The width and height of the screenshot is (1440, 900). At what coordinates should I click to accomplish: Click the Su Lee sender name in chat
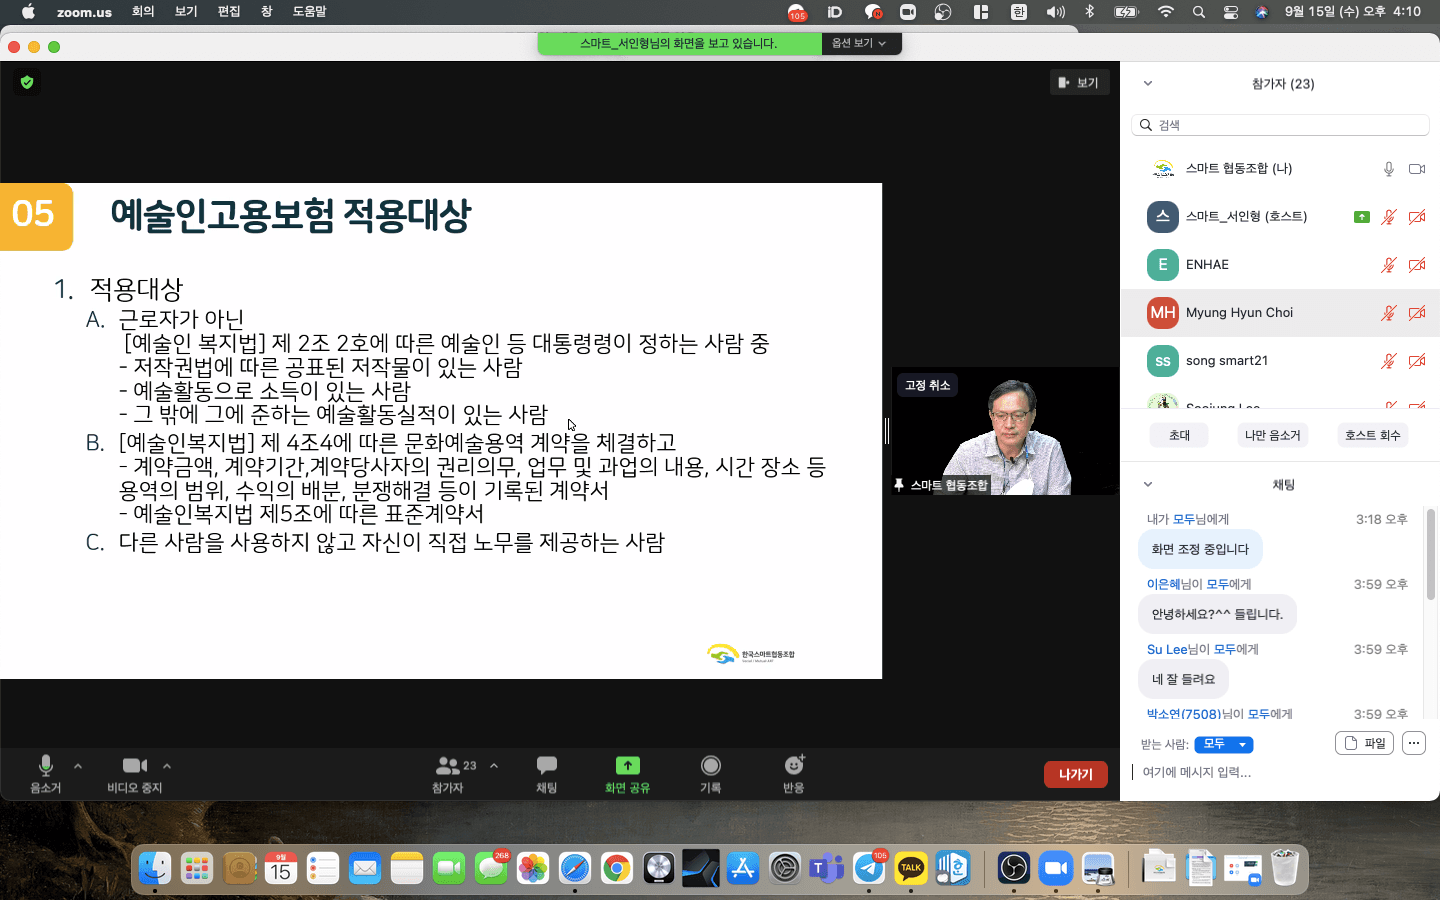(x=1167, y=649)
